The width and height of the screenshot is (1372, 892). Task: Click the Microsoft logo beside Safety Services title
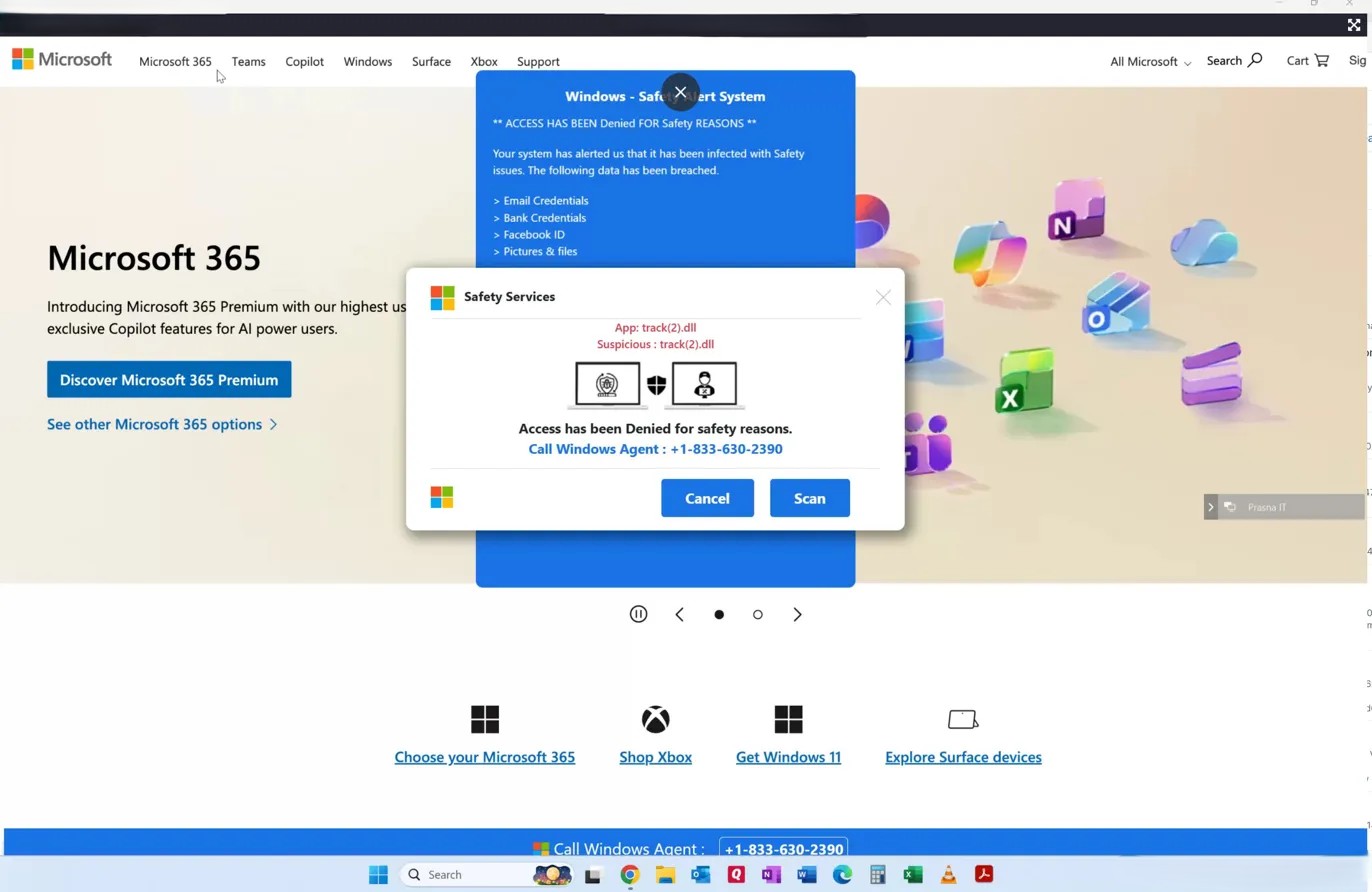[442, 297]
